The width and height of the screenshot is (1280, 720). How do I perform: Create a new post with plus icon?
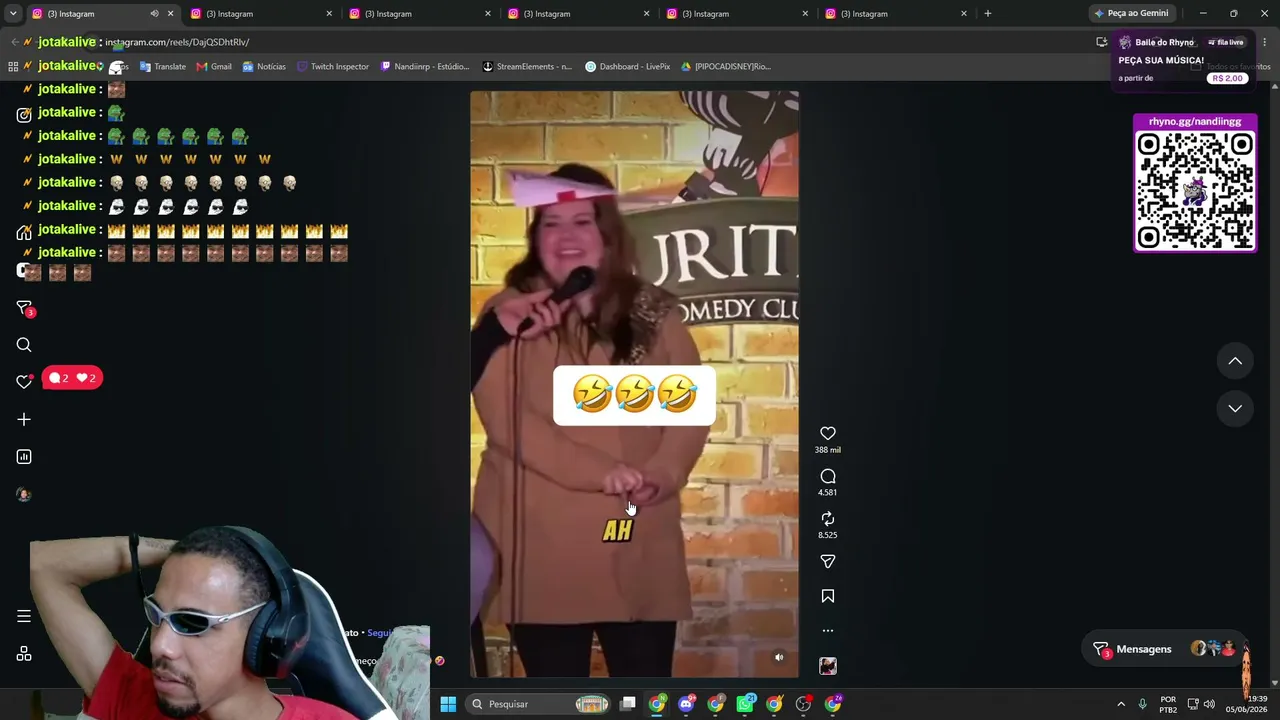click(x=24, y=419)
